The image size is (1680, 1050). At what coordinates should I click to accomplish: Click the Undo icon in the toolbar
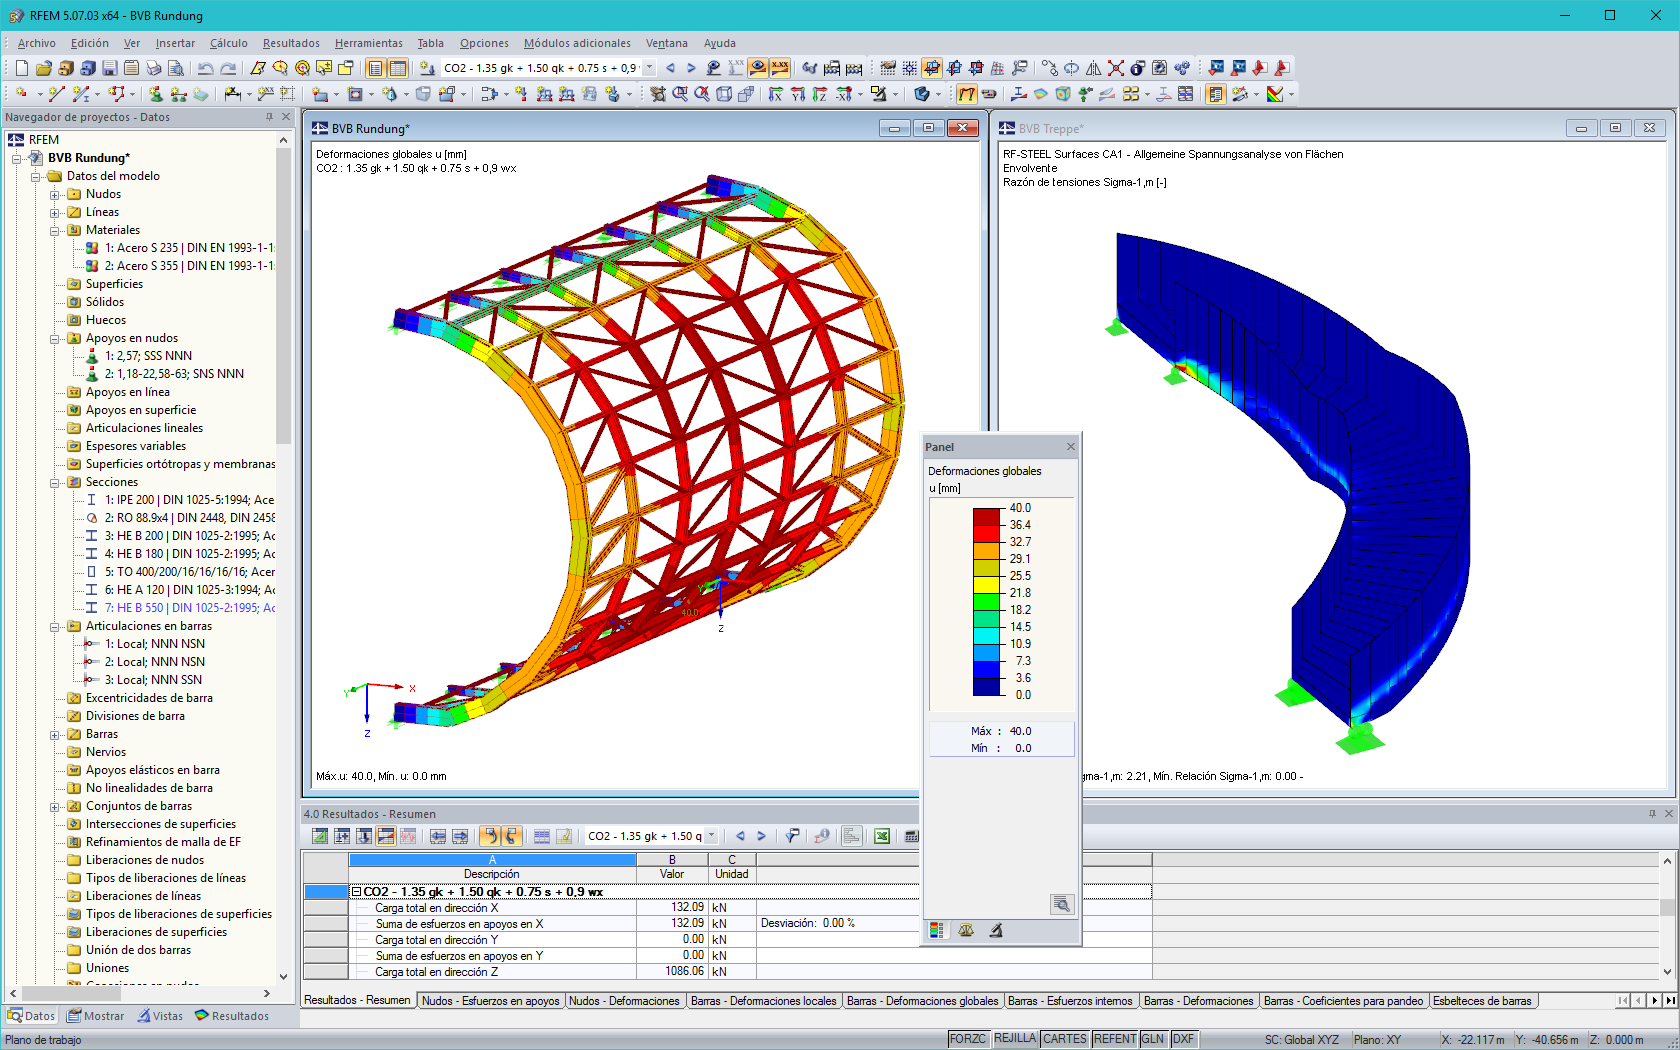pyautogui.click(x=206, y=67)
